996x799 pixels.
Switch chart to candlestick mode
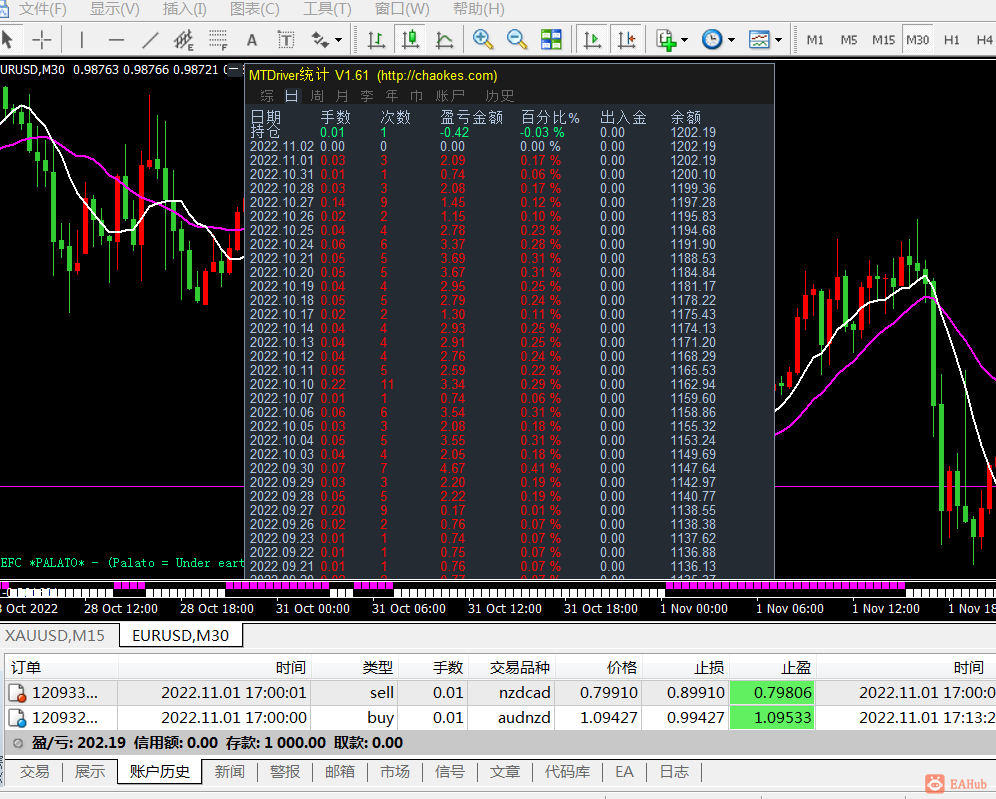(x=410, y=40)
